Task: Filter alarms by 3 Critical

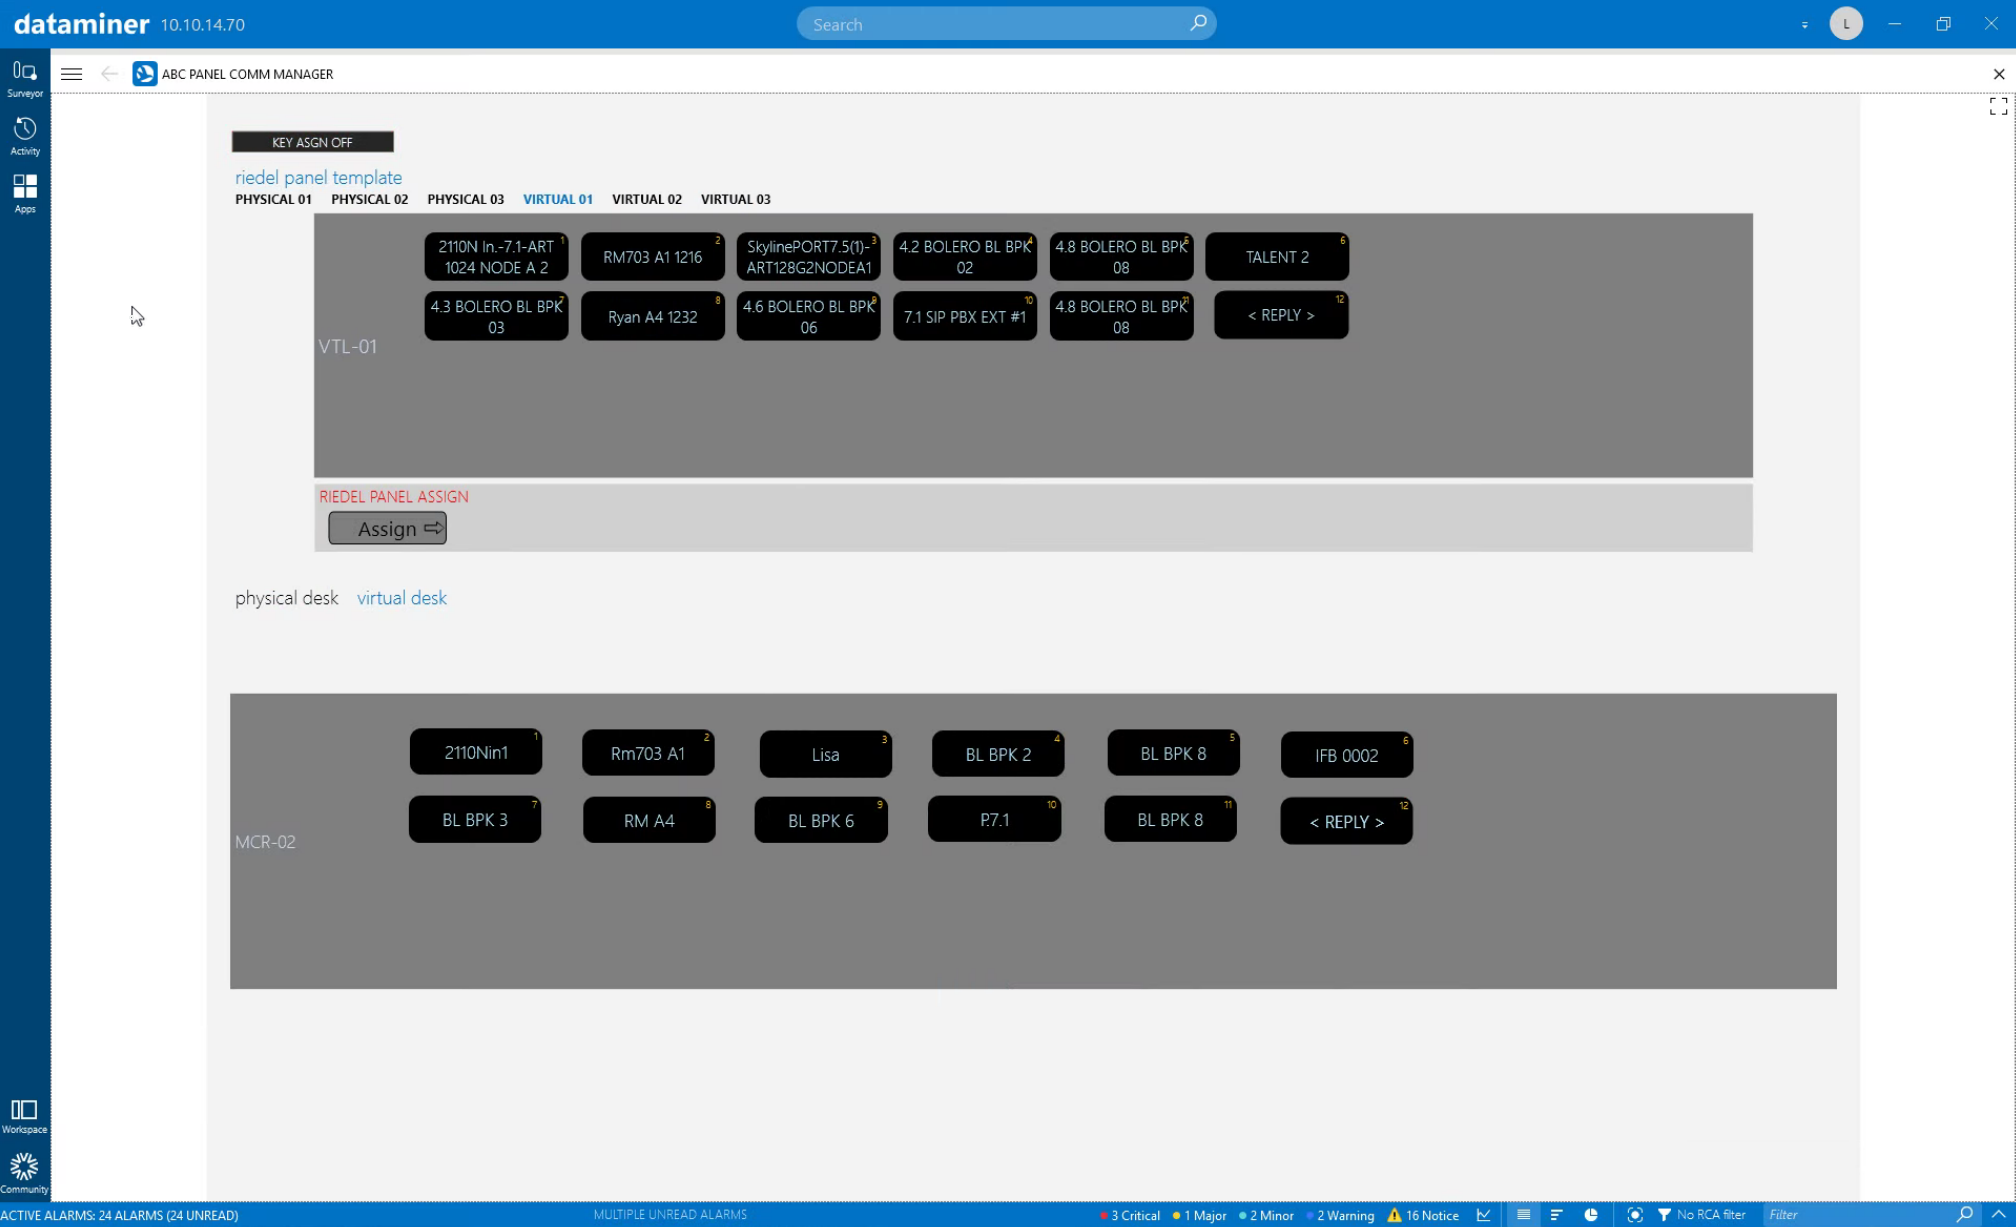Action: tap(1130, 1215)
